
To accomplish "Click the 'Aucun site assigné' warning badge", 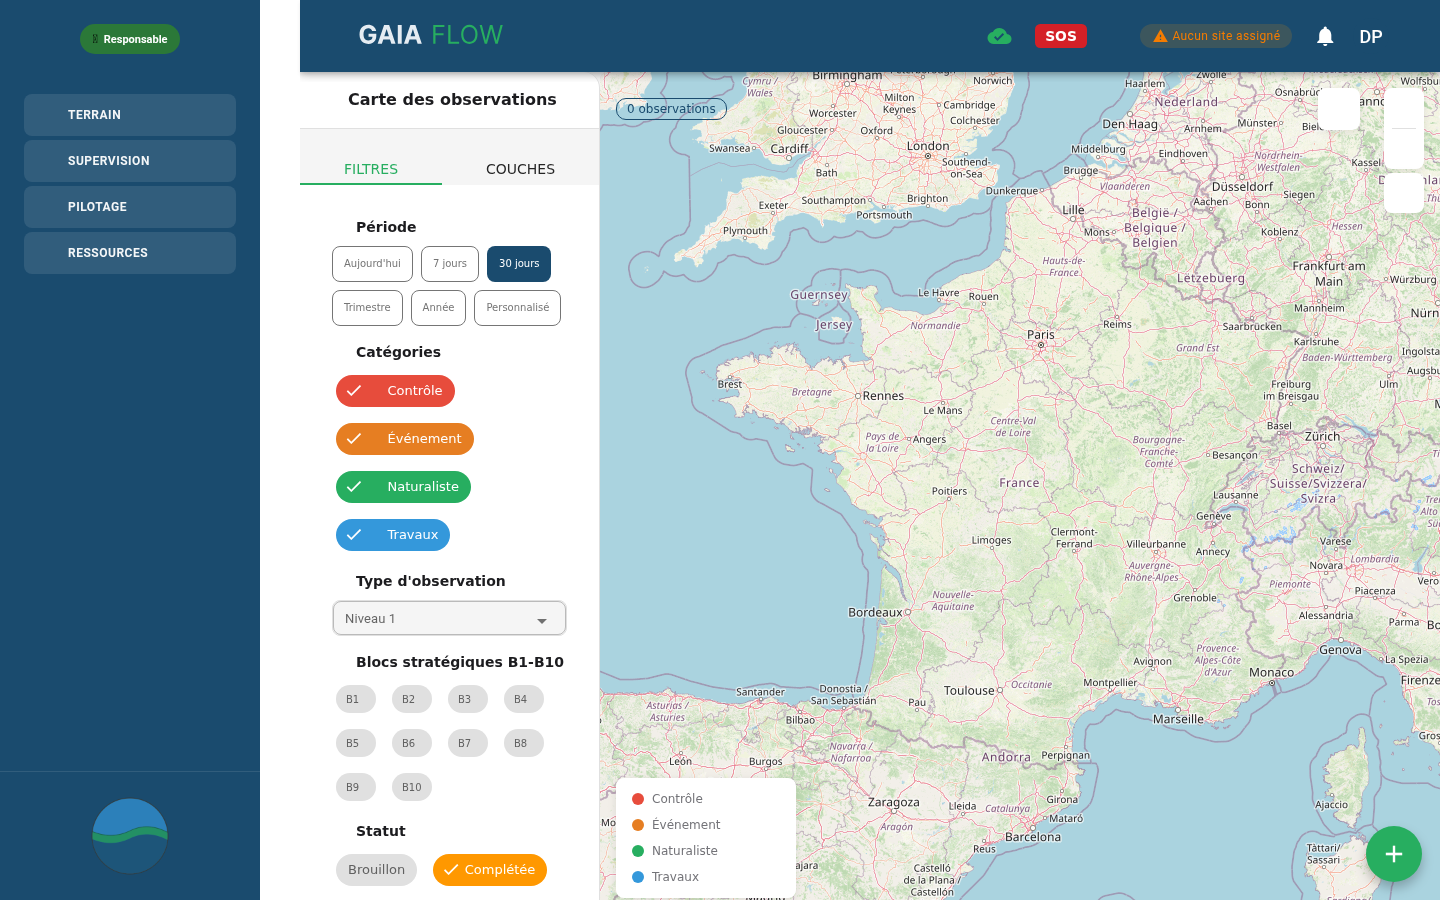I will [x=1216, y=35].
